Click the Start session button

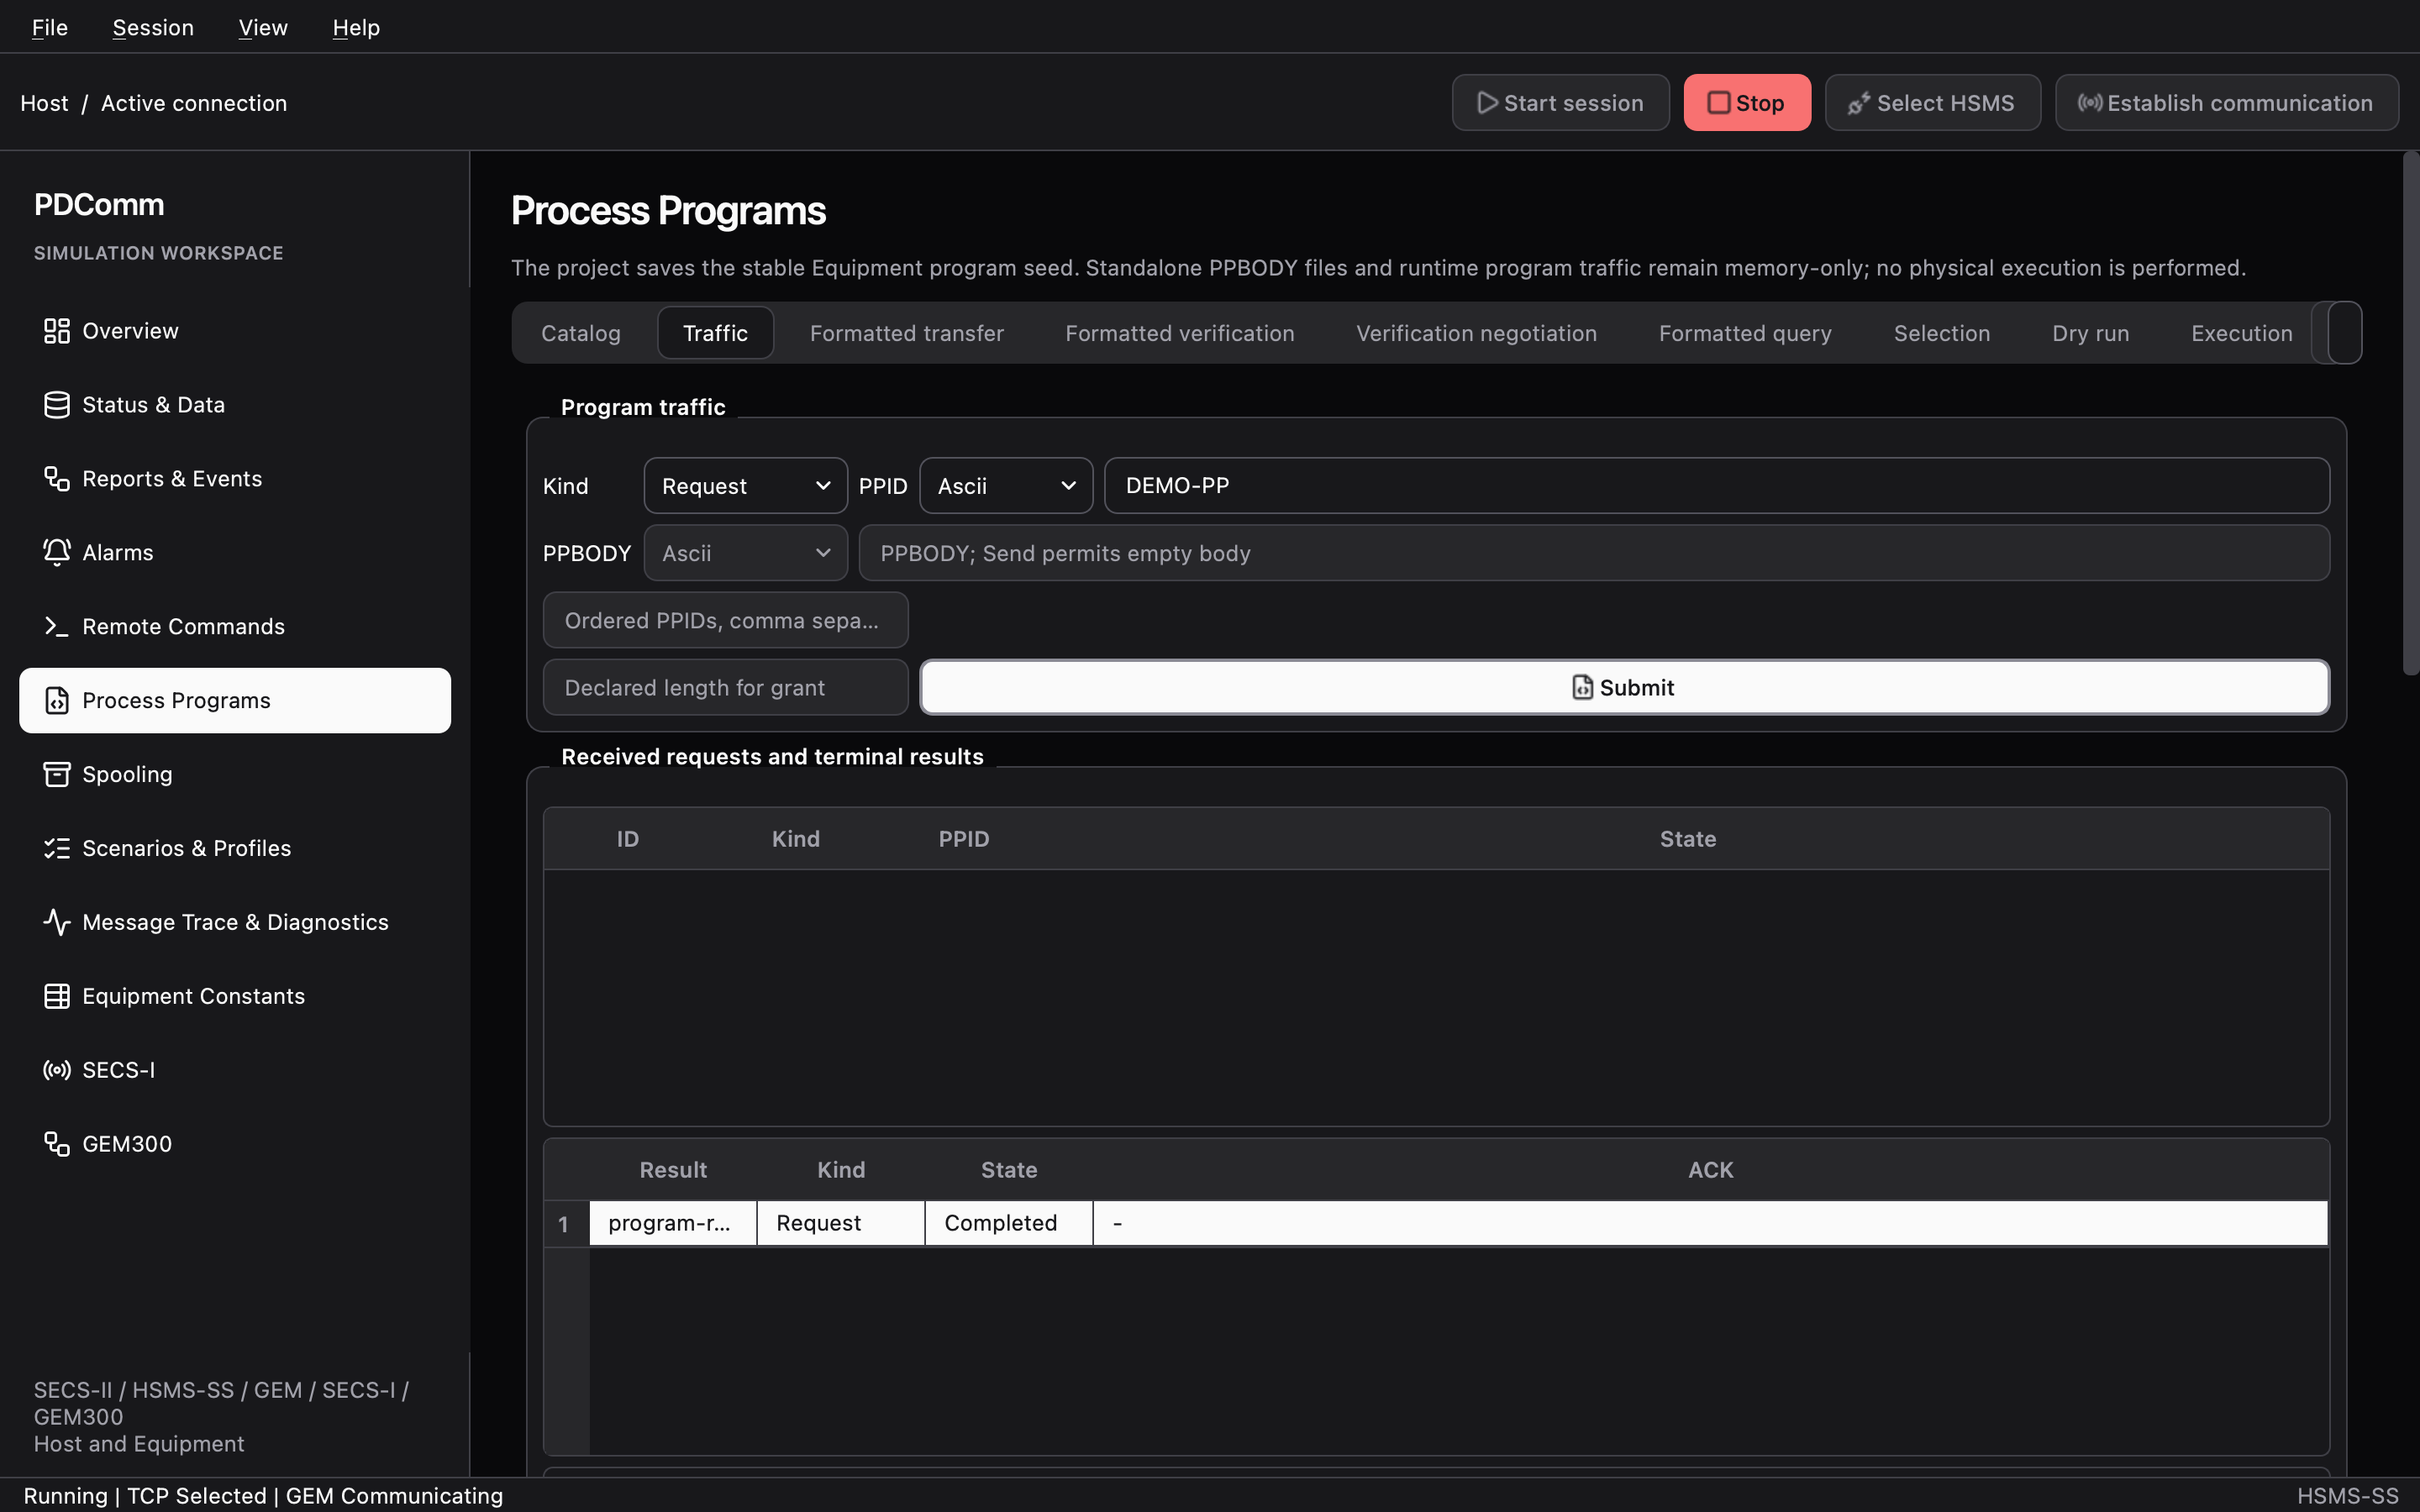click(x=1560, y=103)
